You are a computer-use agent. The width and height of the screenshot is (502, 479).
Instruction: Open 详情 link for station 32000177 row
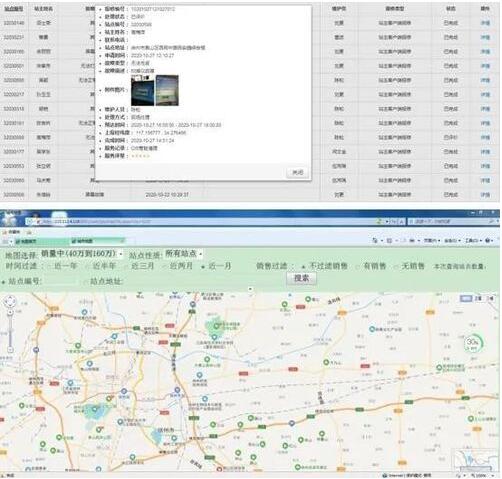click(485, 152)
